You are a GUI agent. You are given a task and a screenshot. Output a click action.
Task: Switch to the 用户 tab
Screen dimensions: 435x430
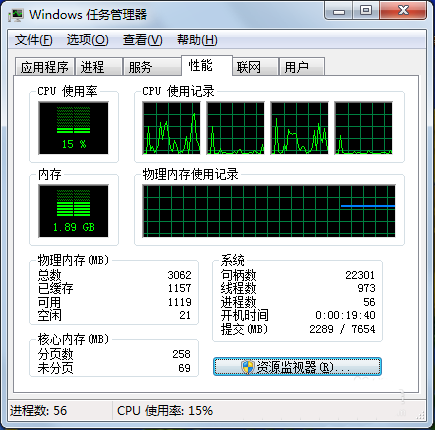click(x=302, y=67)
